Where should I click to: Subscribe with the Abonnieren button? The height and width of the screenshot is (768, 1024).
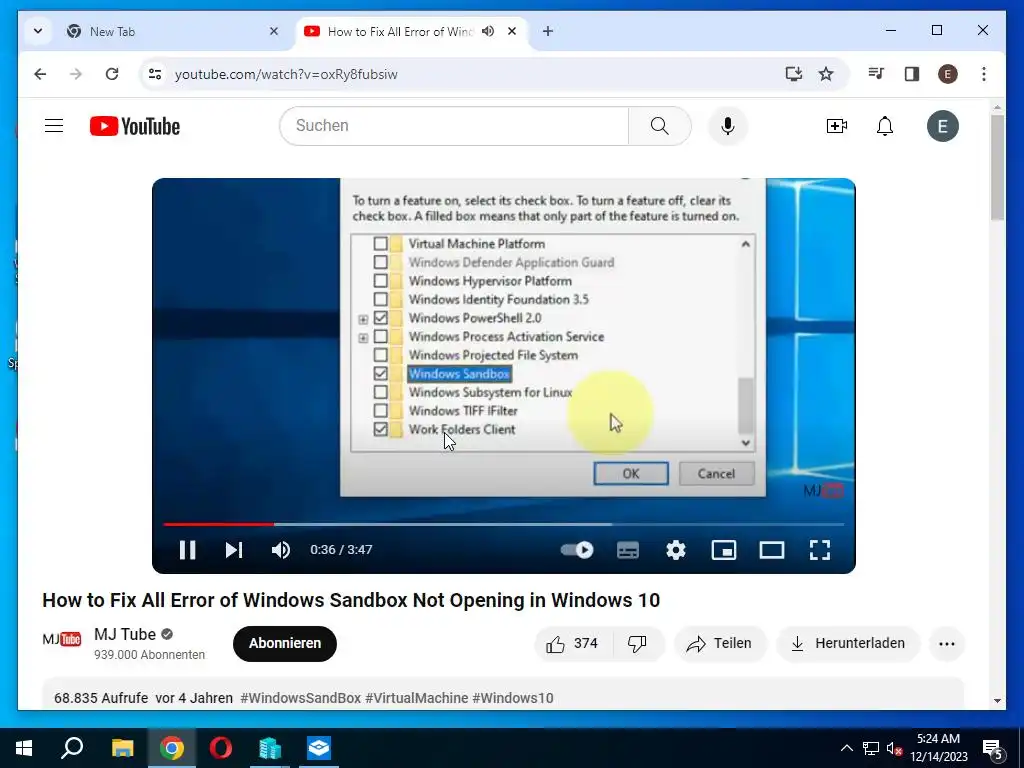pos(285,643)
